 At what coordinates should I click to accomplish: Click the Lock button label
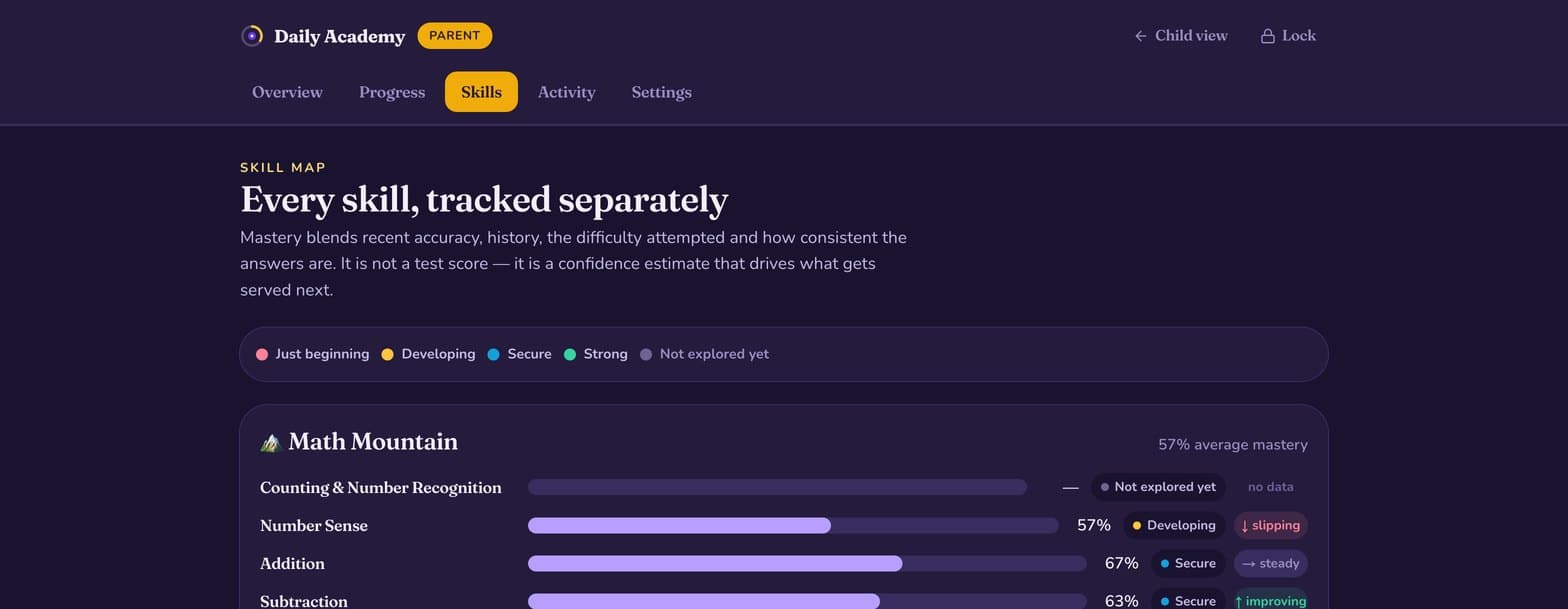[x=1299, y=36]
